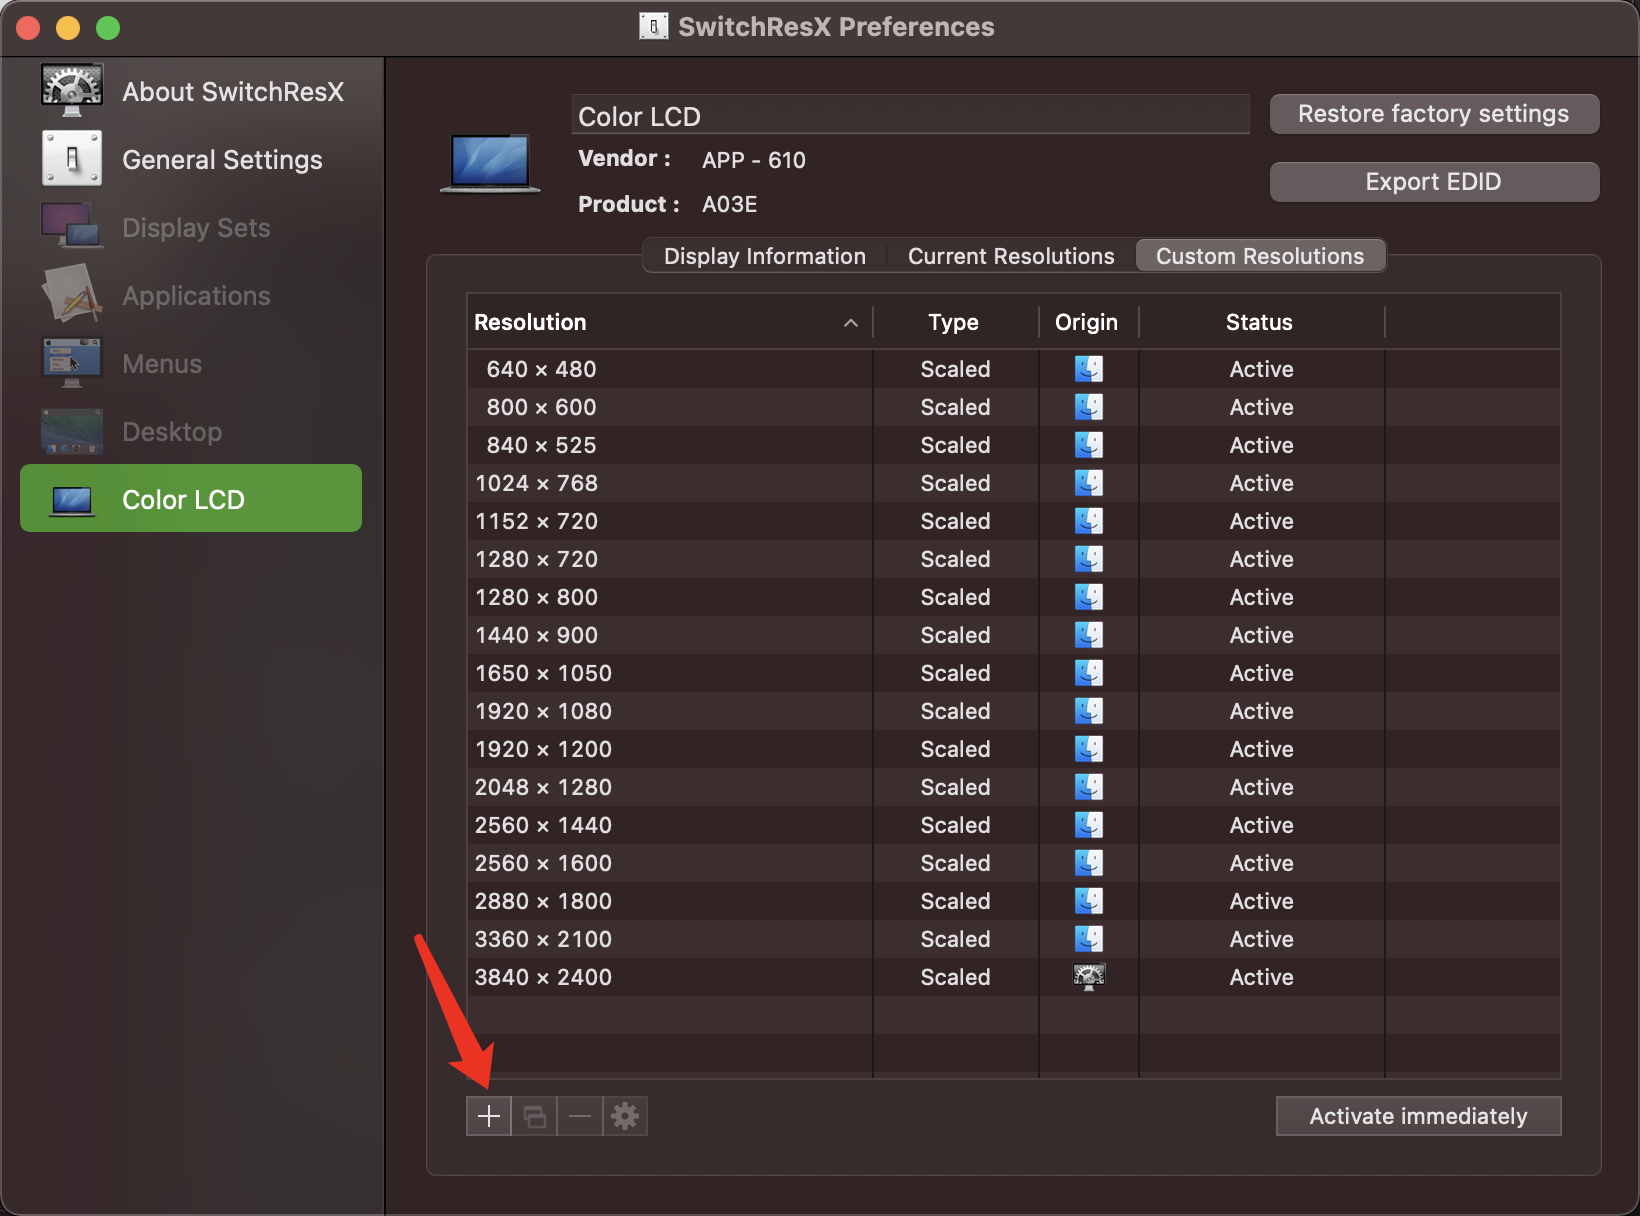Image resolution: width=1640 pixels, height=1216 pixels.
Task: Open the General Settings label
Action: (222, 159)
